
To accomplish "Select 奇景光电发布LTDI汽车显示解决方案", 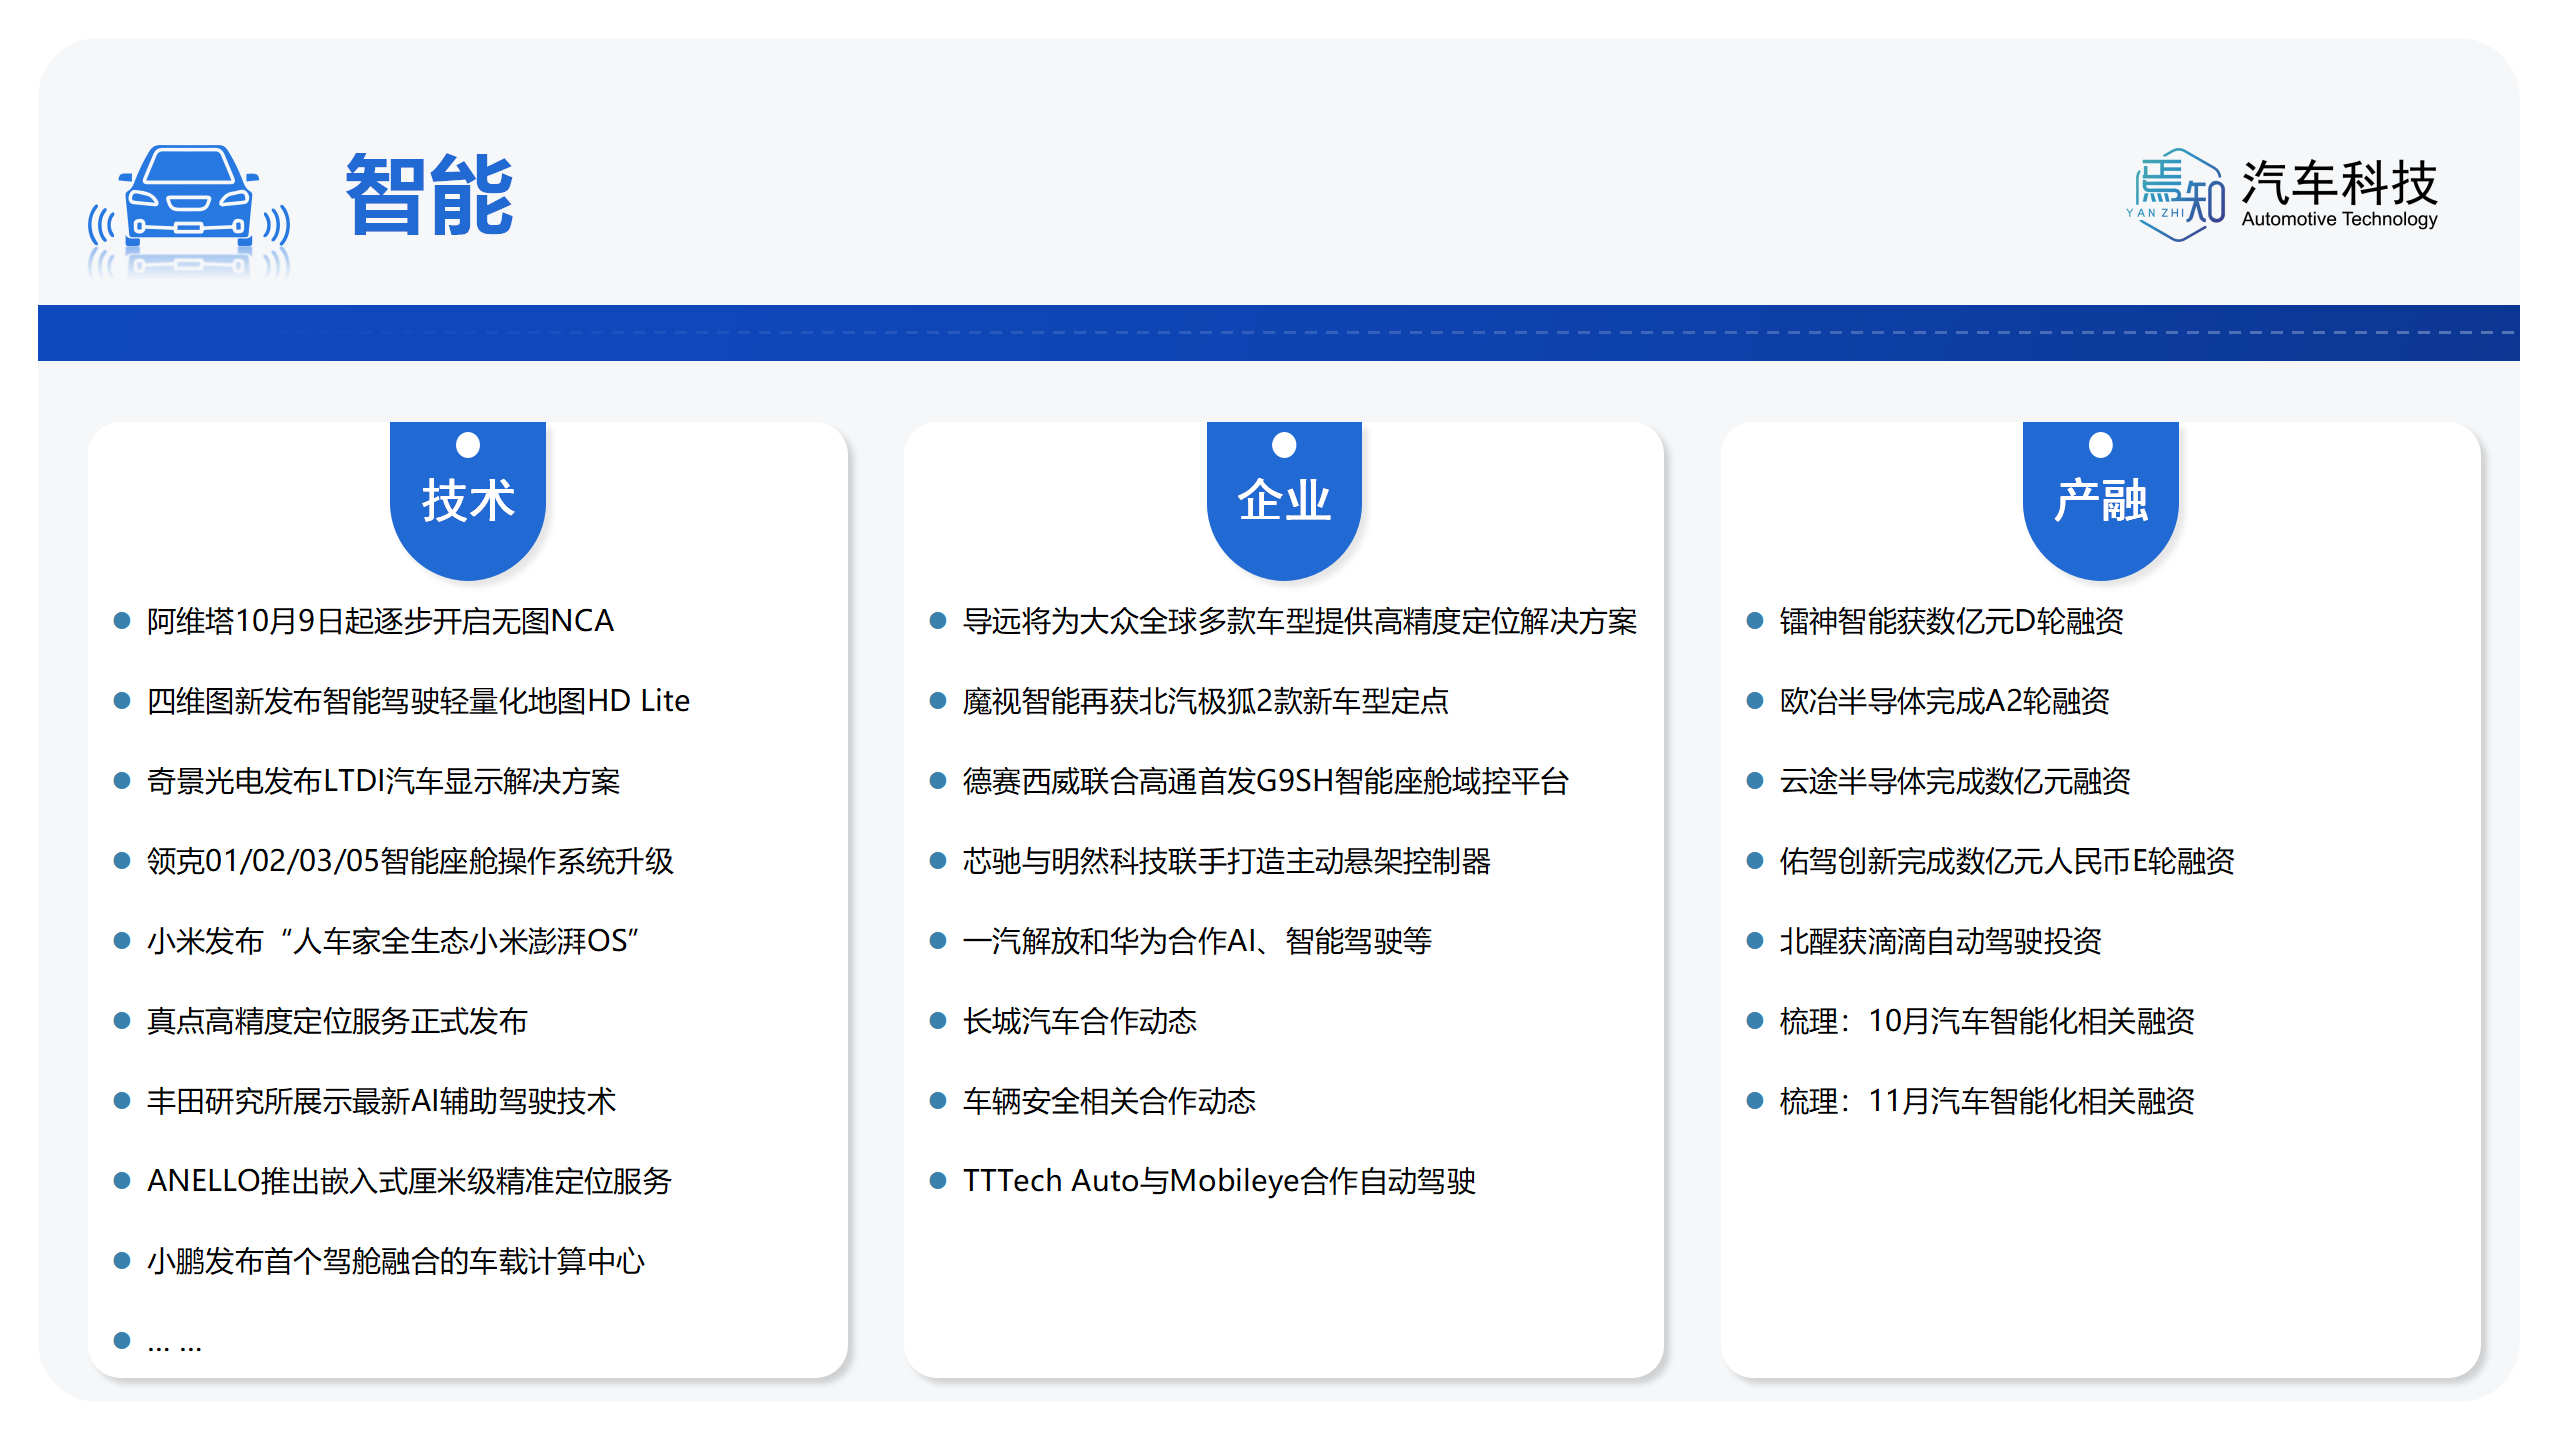I will click(383, 781).
